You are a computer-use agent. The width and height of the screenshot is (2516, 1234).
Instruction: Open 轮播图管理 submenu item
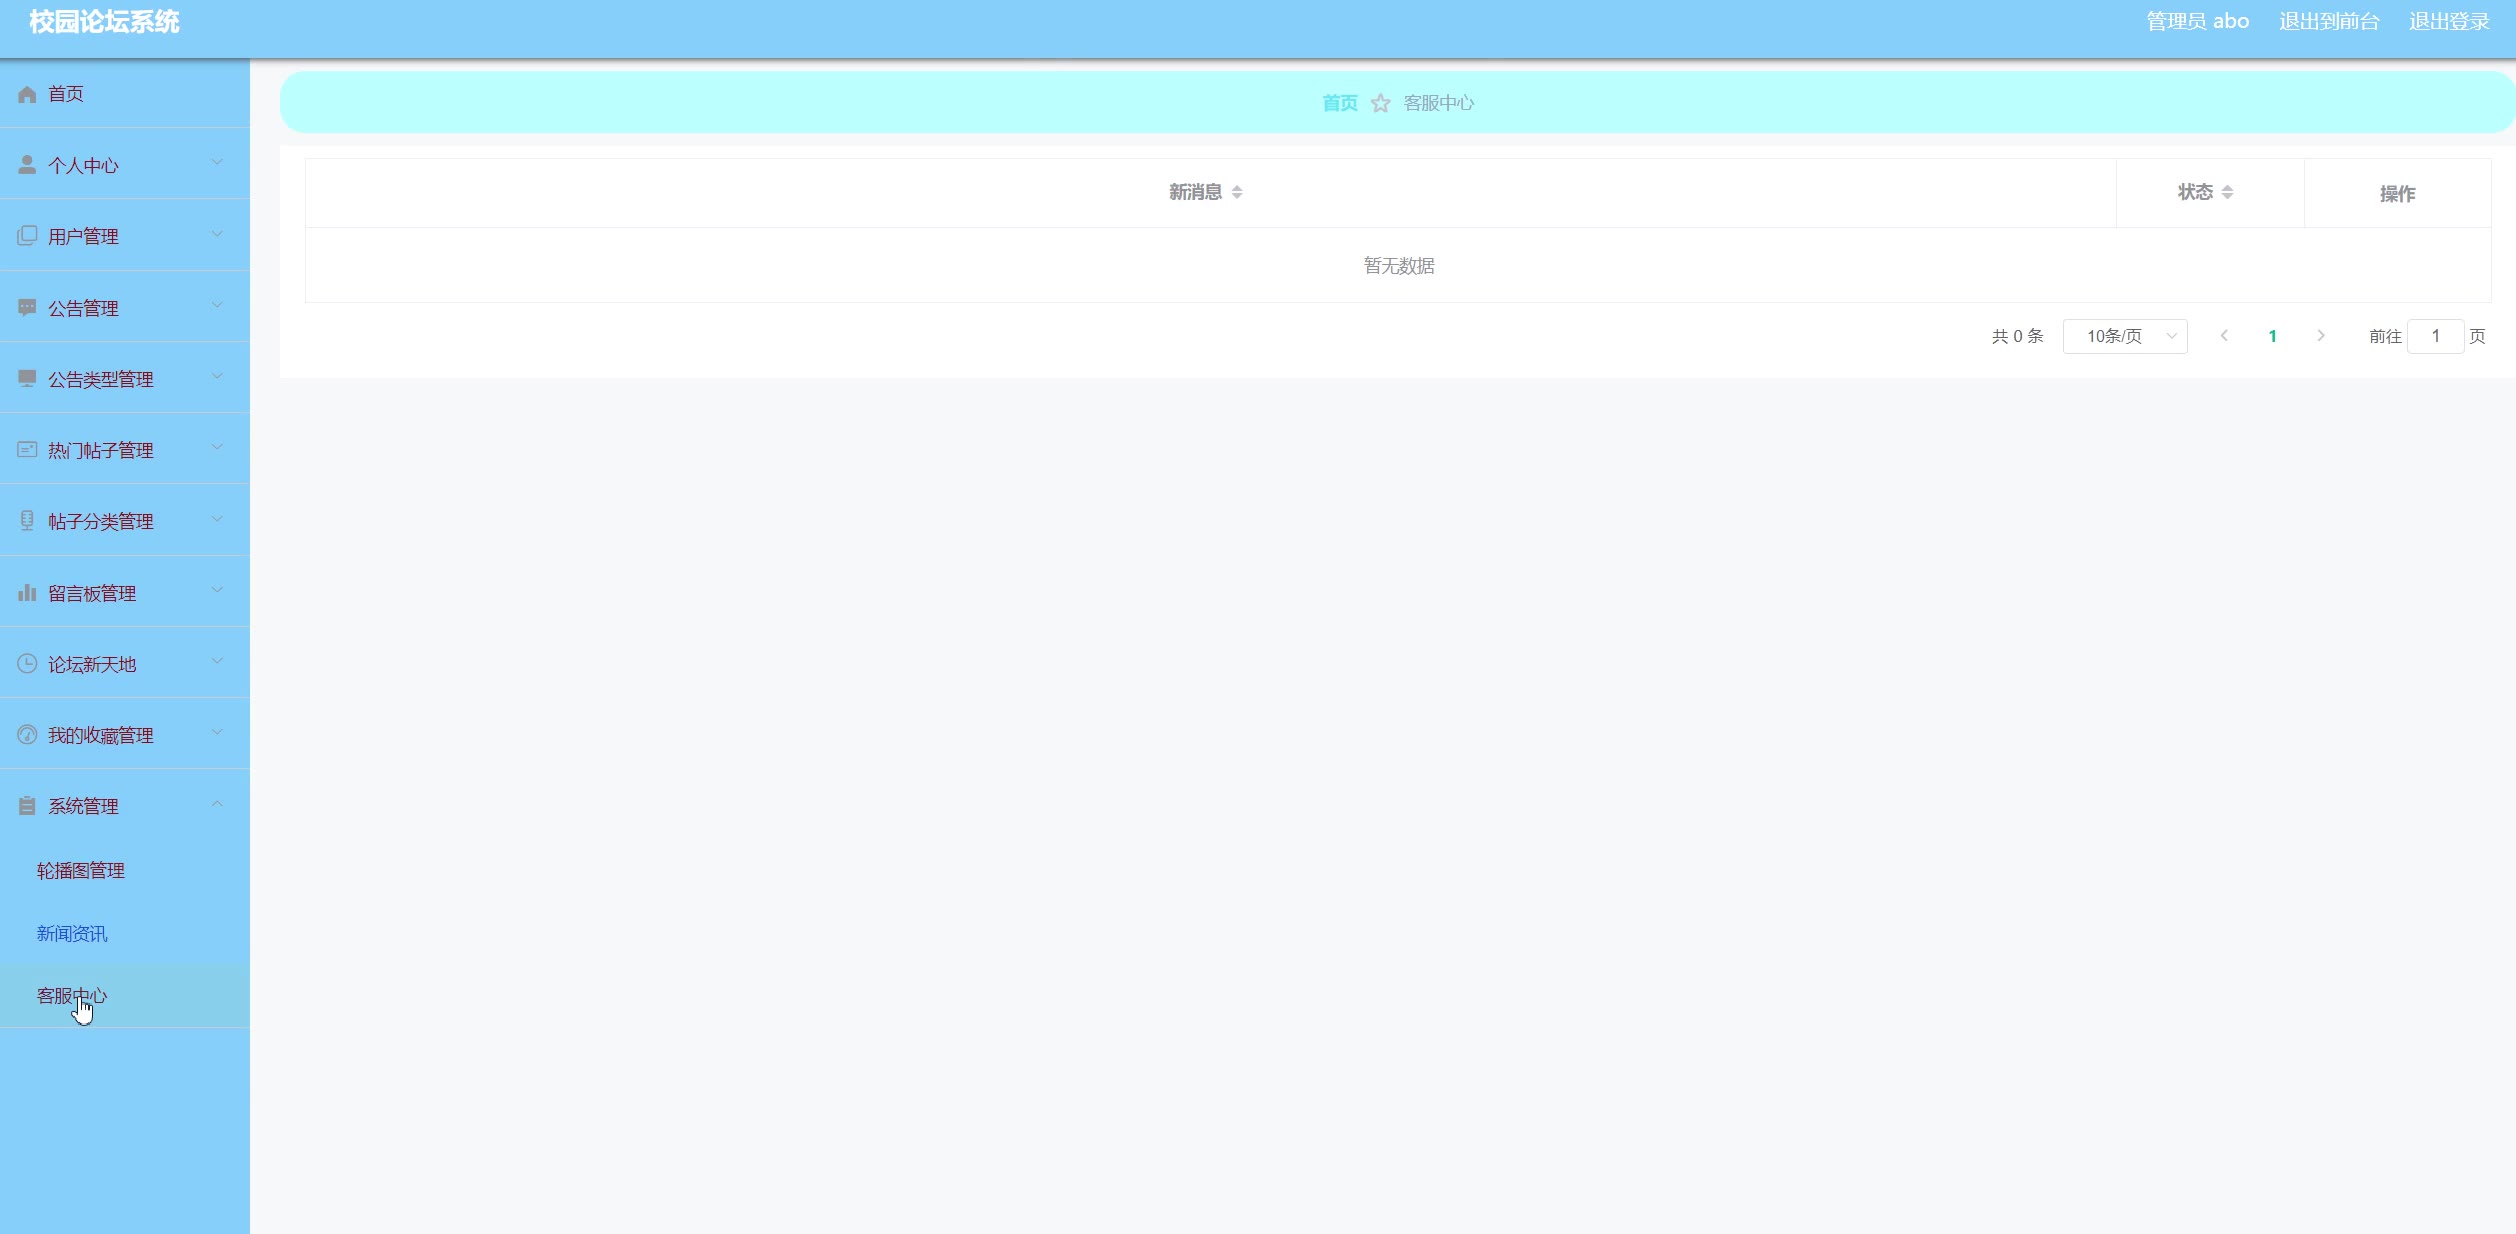tap(81, 870)
